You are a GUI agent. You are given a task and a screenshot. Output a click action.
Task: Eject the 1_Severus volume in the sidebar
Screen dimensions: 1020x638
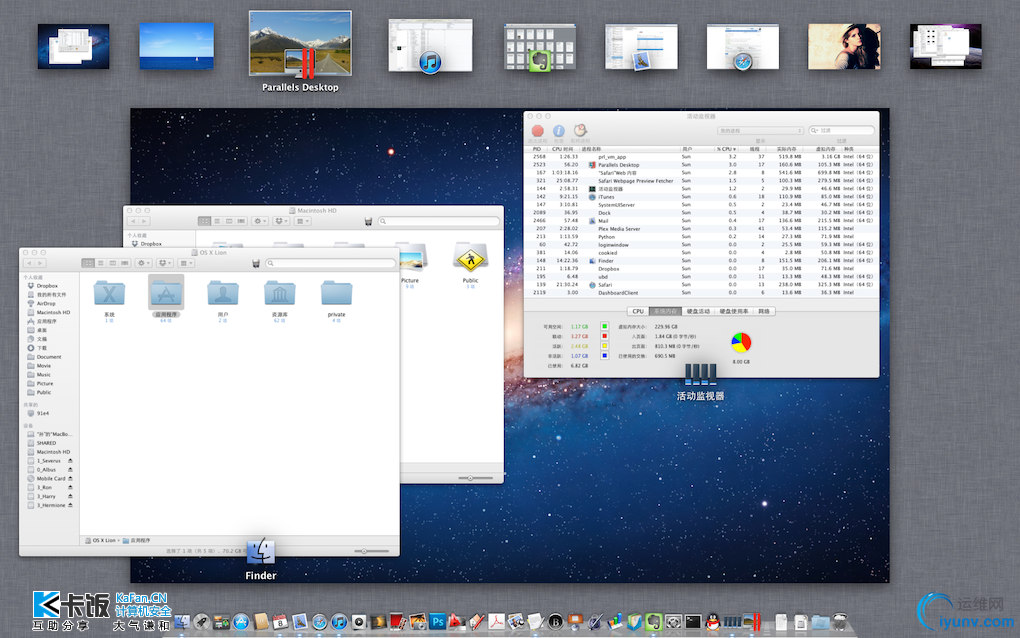tap(70, 460)
